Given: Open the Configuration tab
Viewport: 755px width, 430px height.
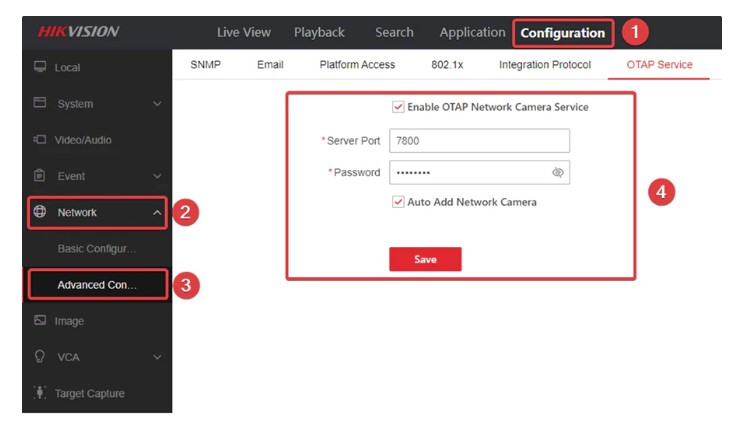Looking at the screenshot, I should pyautogui.click(x=563, y=33).
